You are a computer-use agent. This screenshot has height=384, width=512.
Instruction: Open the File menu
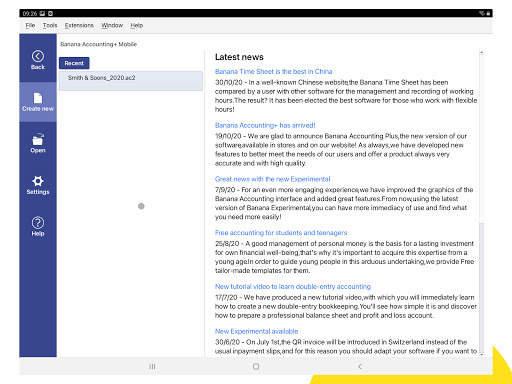[x=30, y=25]
